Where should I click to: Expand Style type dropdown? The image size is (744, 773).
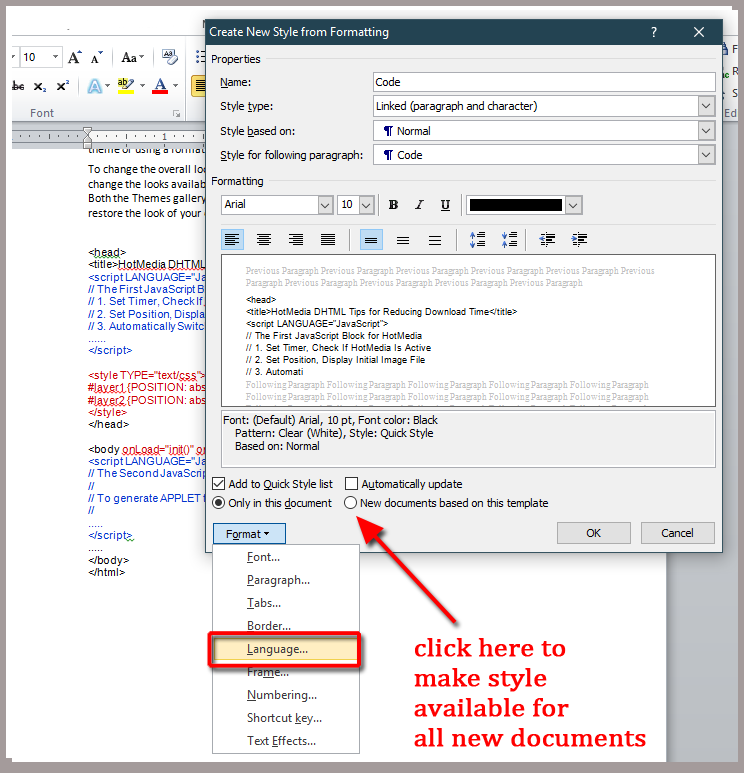coord(706,106)
